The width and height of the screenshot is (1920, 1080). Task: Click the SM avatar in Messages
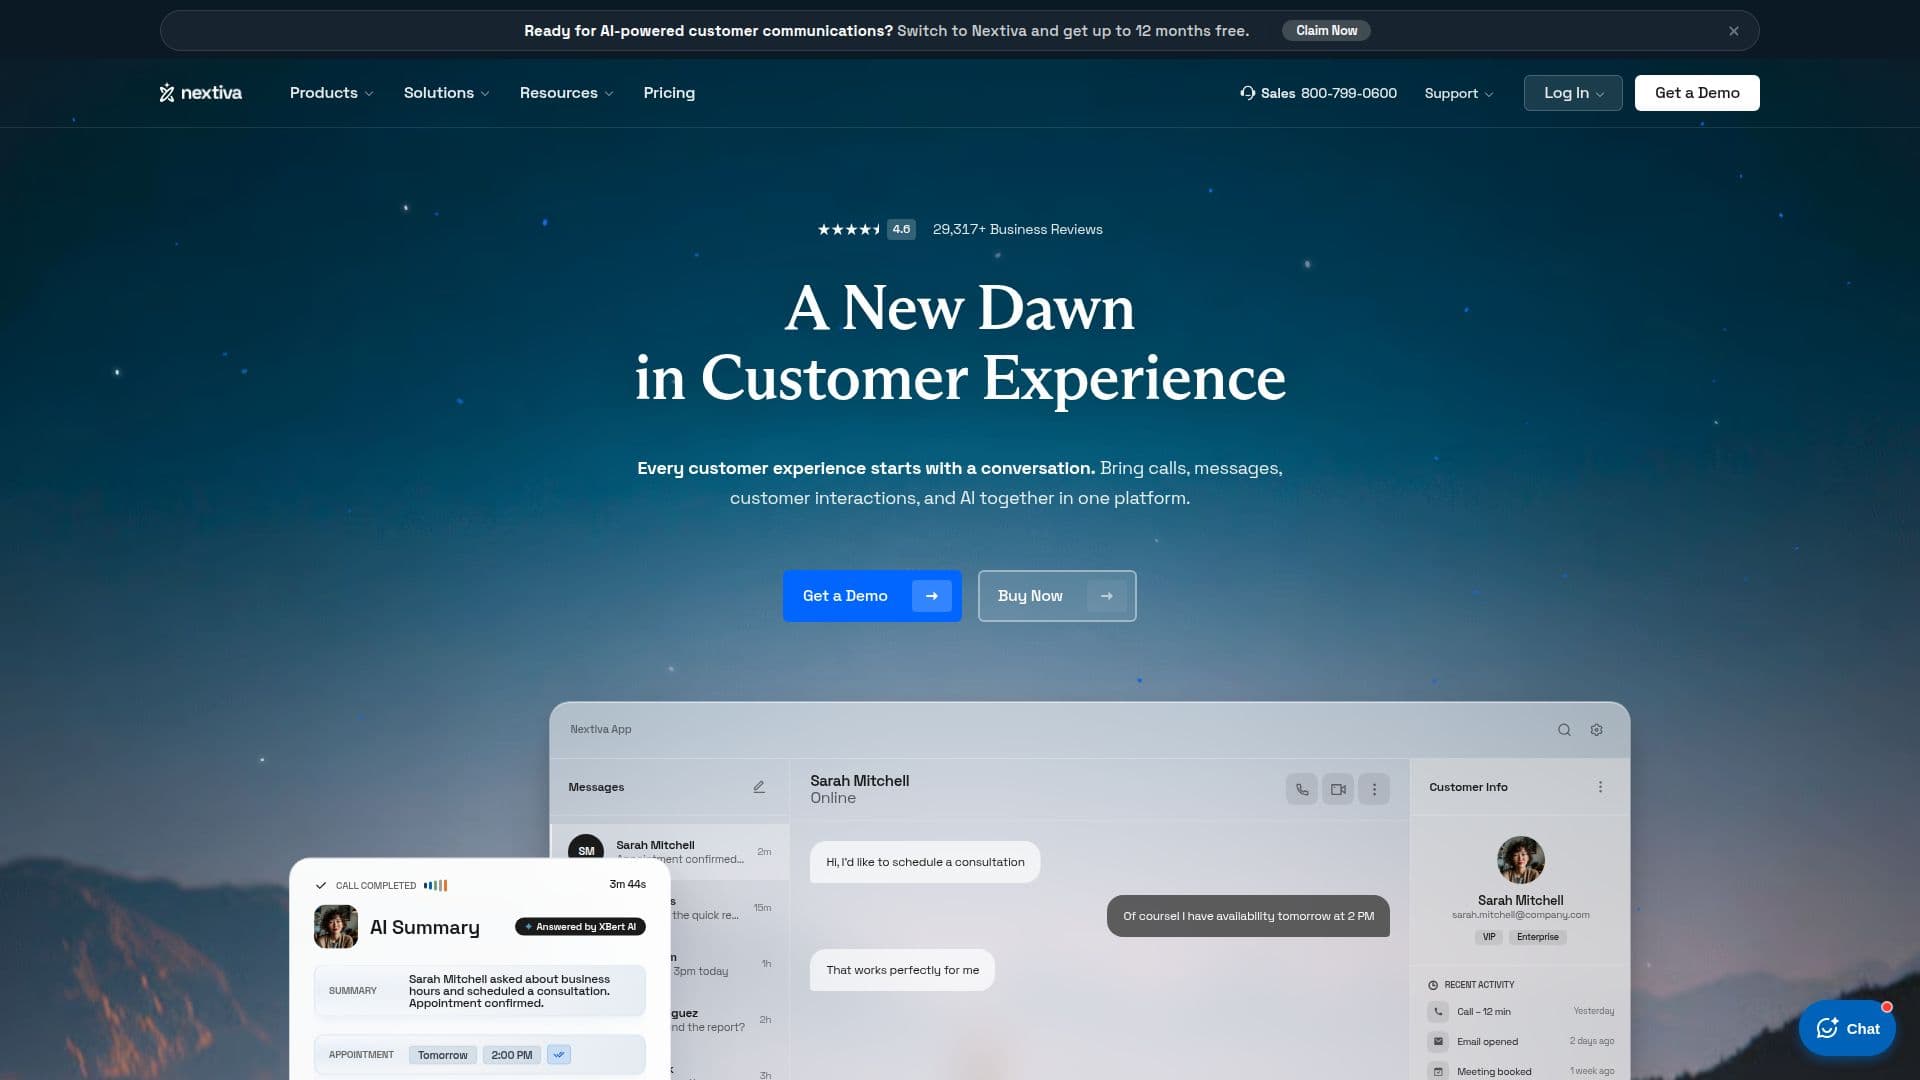586,848
